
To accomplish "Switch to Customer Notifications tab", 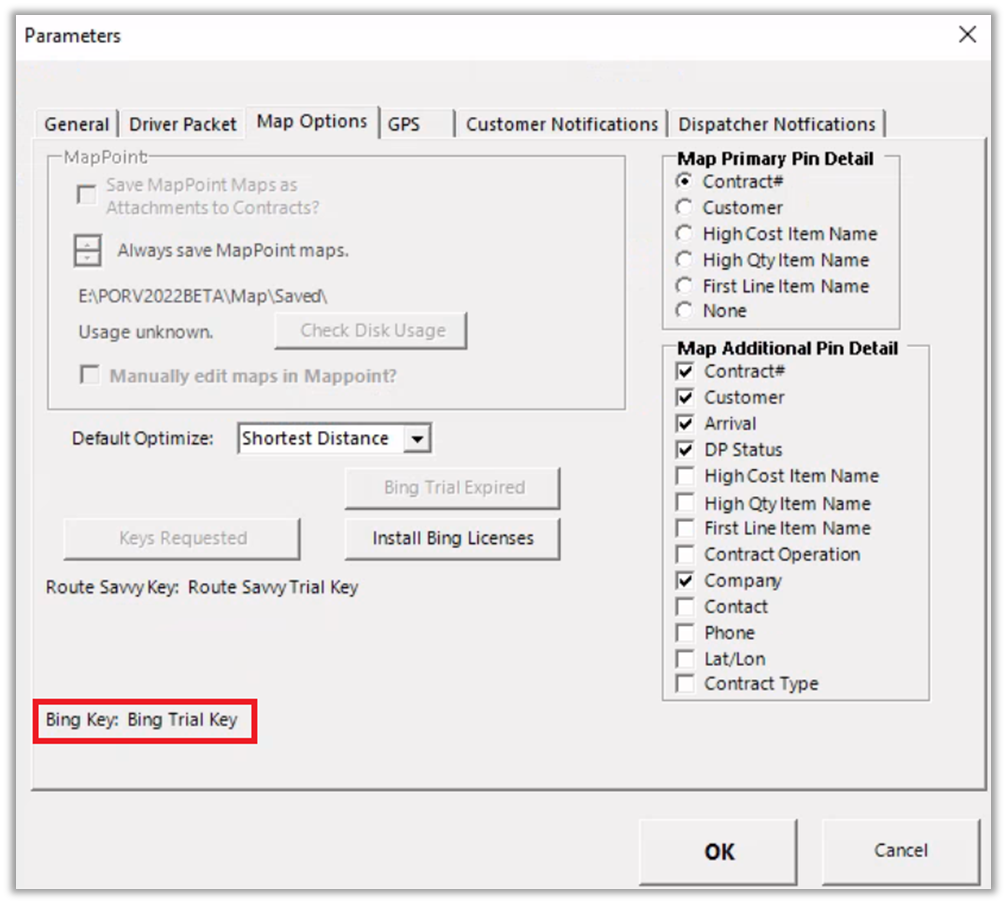I will point(561,125).
